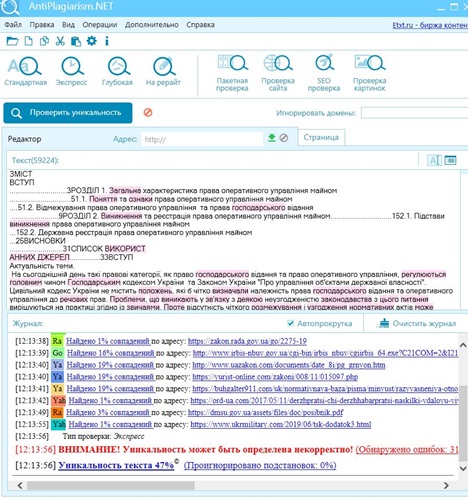Open the Дополнительно menu
The height and width of the screenshot is (500, 468).
pyautogui.click(x=152, y=25)
